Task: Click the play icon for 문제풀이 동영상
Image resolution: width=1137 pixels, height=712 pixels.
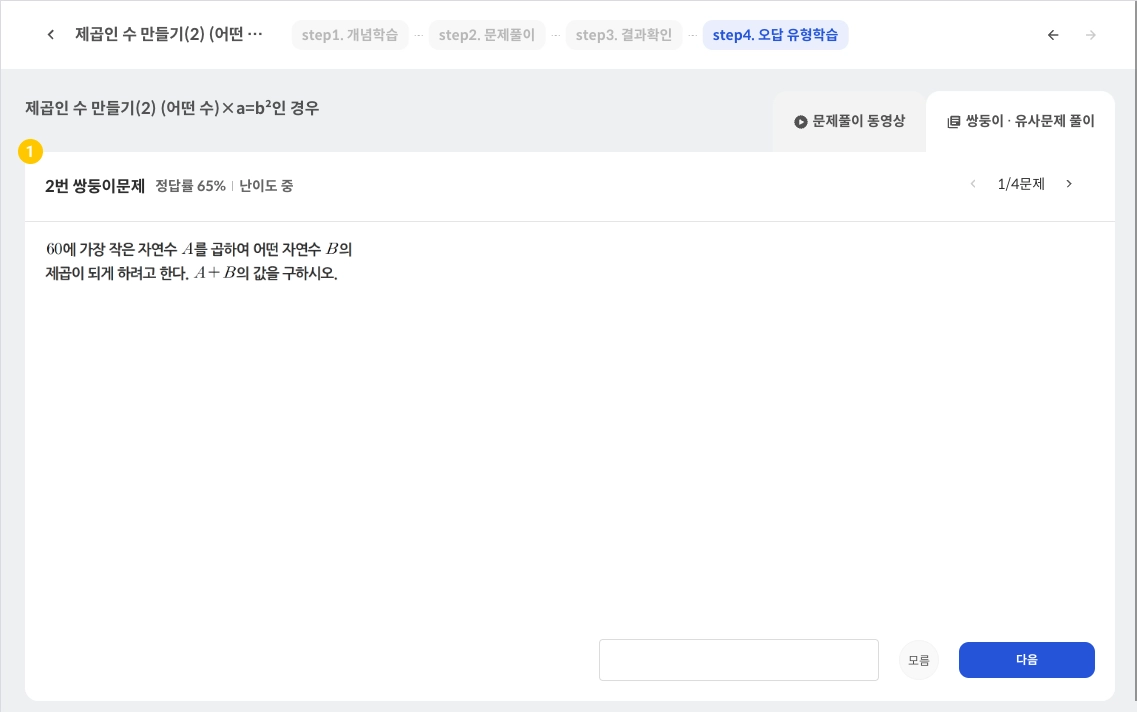Action: click(x=800, y=121)
